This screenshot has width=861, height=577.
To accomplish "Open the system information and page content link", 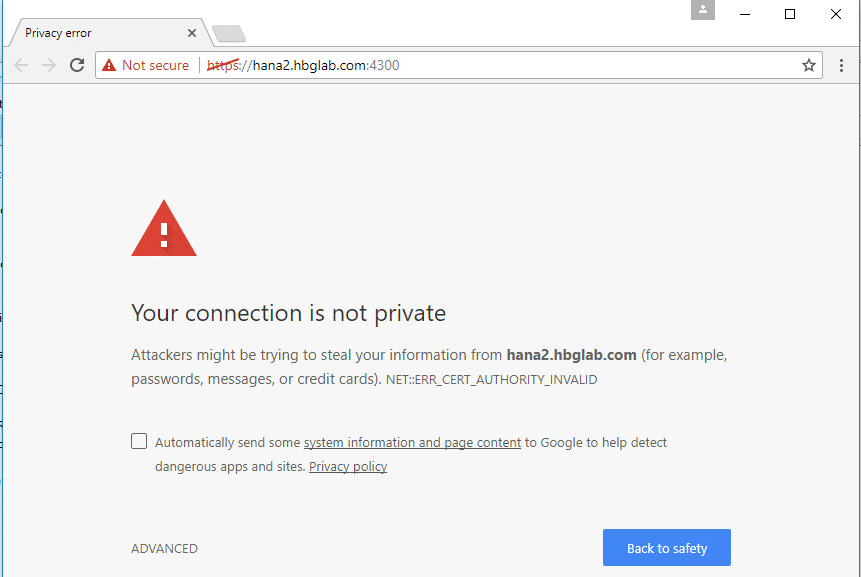I will [412, 442].
